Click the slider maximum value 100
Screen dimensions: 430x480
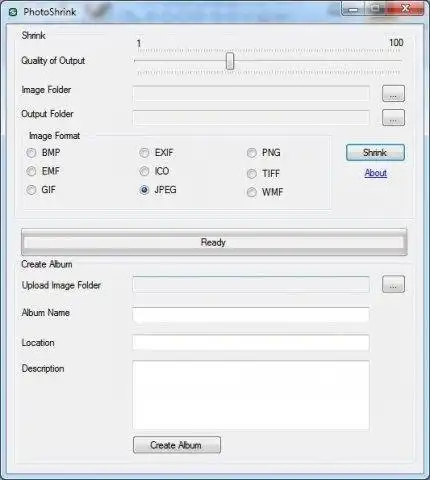(396, 43)
